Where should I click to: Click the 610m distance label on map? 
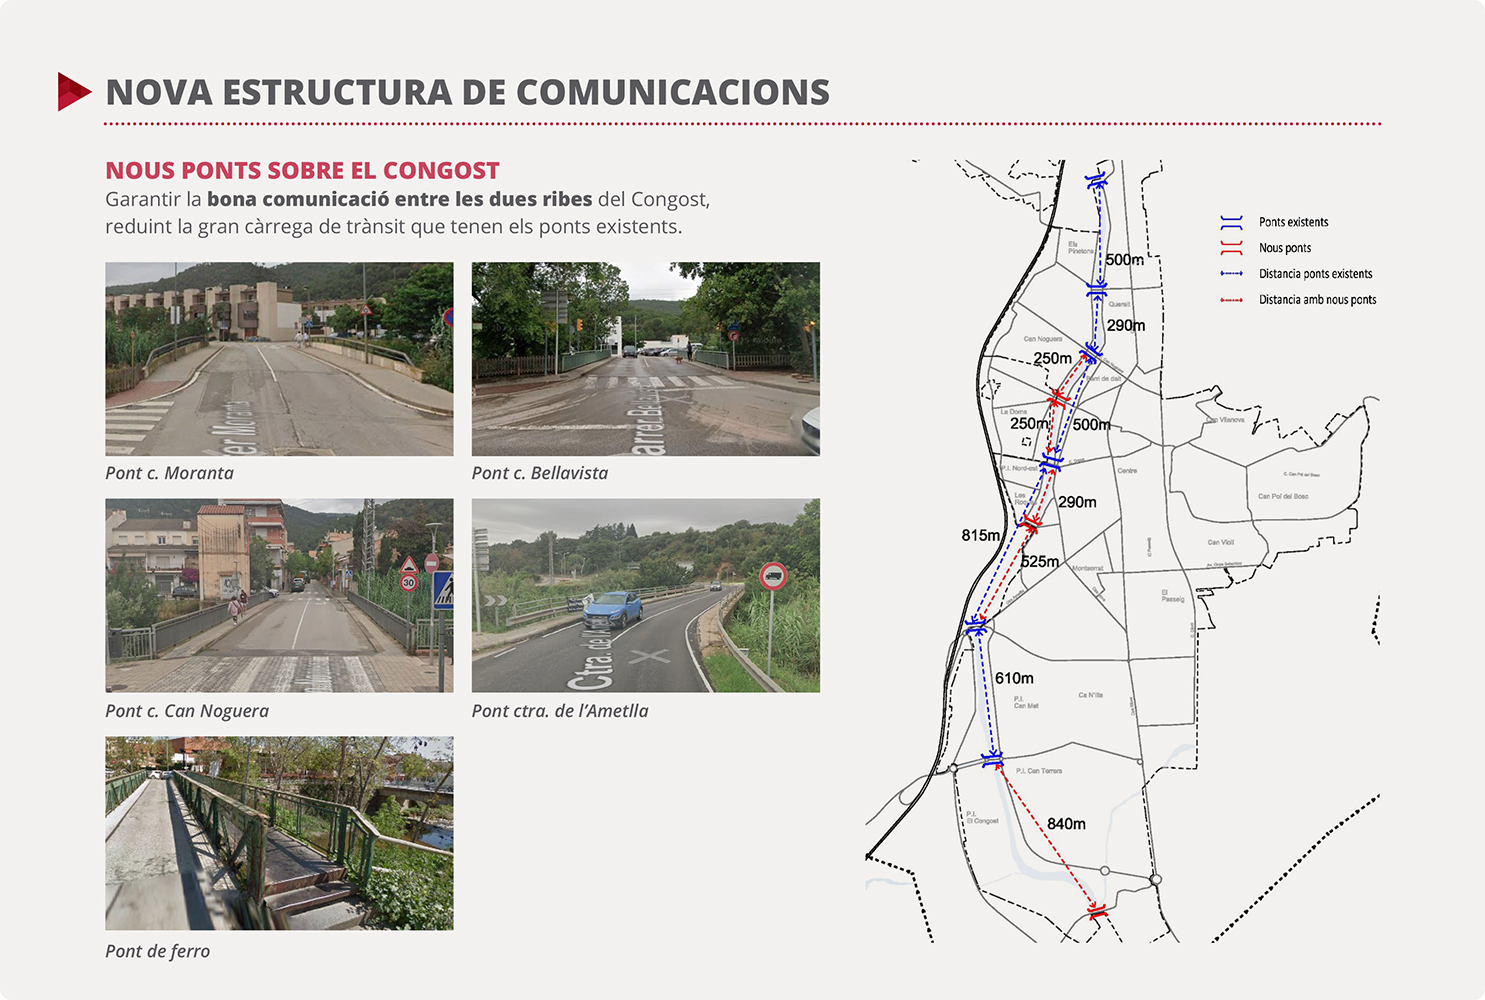pyautogui.click(x=1014, y=678)
